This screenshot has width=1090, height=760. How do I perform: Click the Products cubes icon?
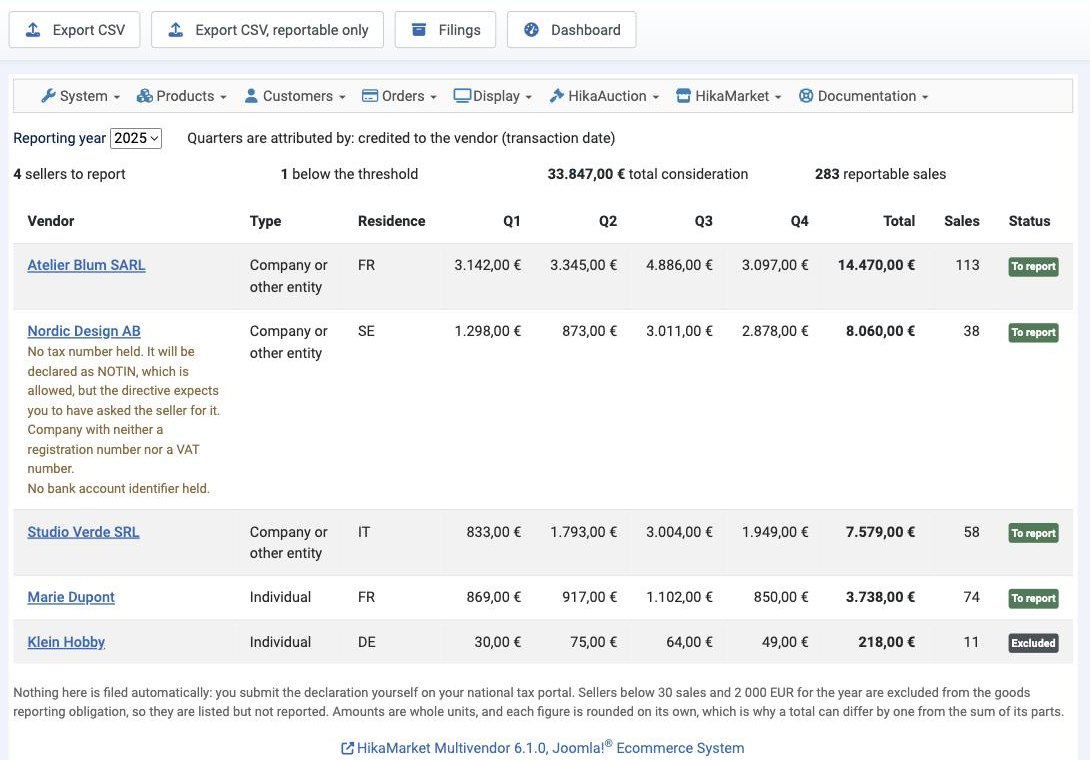click(x=145, y=96)
